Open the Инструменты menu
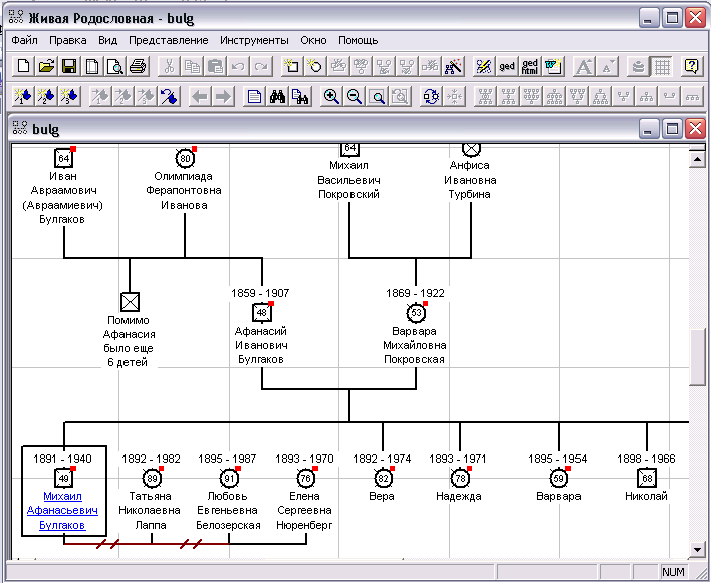The image size is (711, 583). (x=254, y=40)
